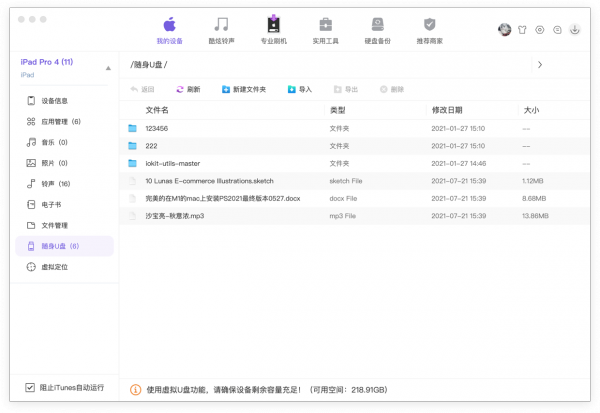The height and width of the screenshot is (413, 600).
Task: Switch to 酷炫铃声 ringtone tab
Action: point(221,30)
